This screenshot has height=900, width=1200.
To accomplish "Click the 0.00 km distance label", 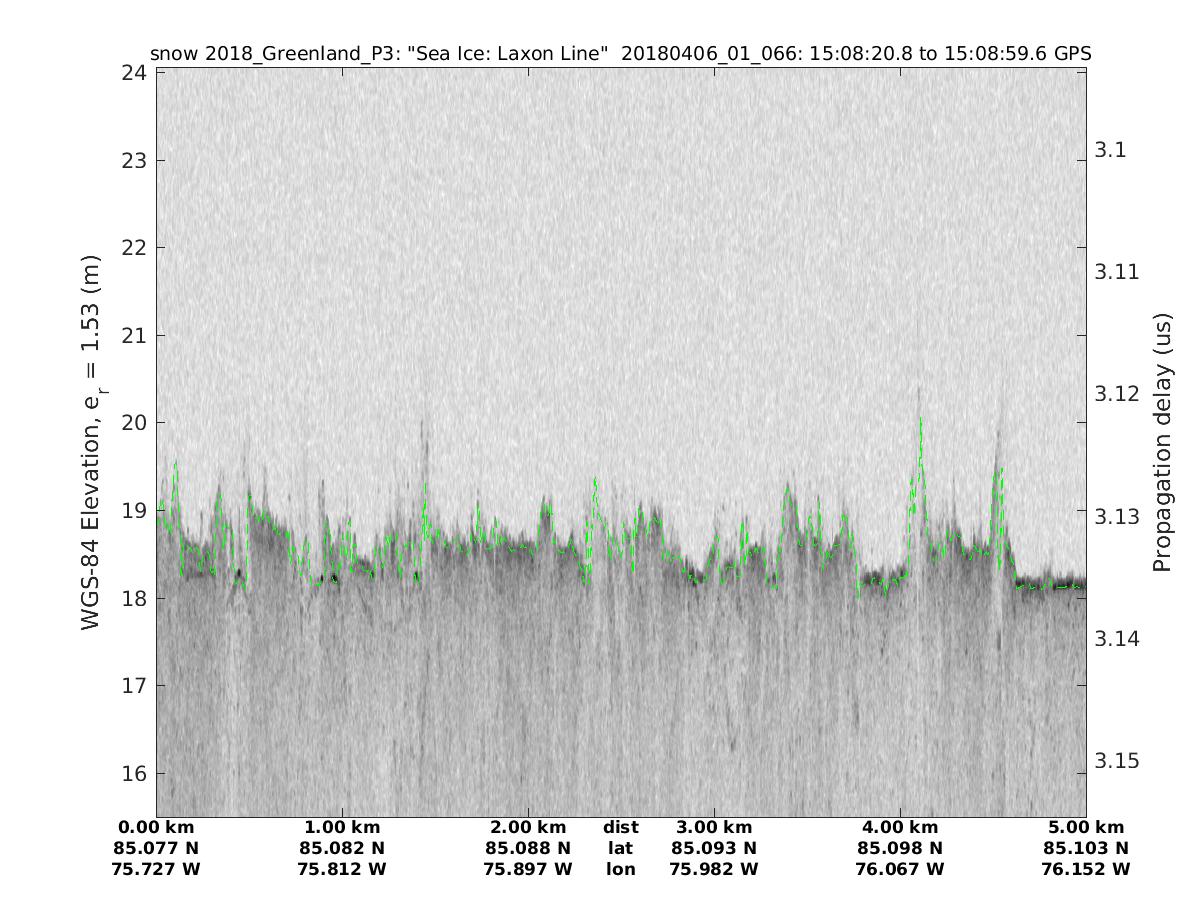I will [x=156, y=828].
